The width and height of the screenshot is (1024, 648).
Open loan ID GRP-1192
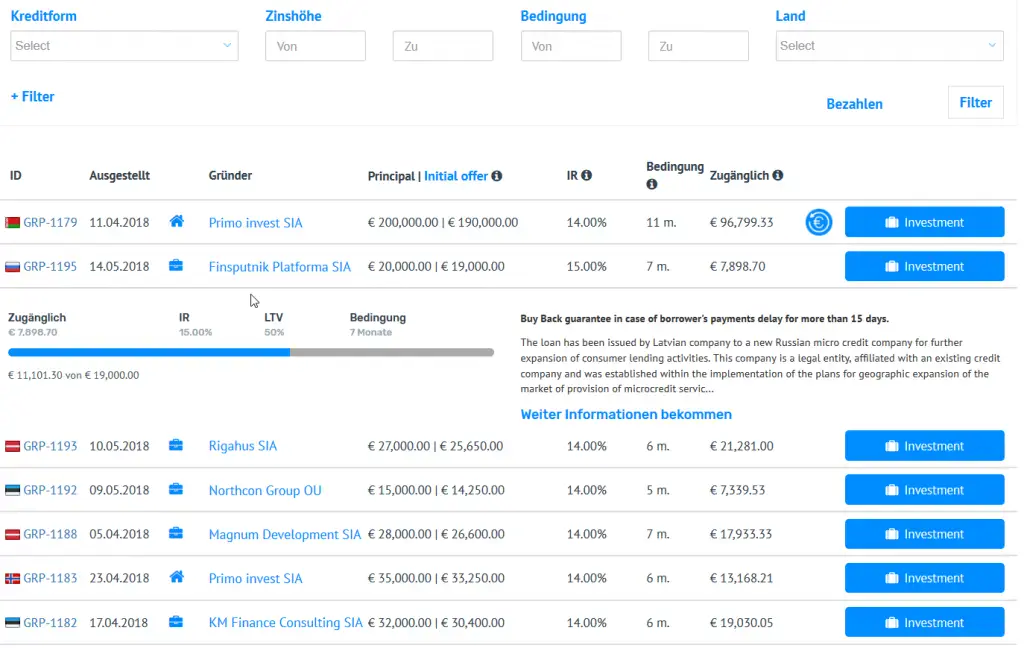50,490
